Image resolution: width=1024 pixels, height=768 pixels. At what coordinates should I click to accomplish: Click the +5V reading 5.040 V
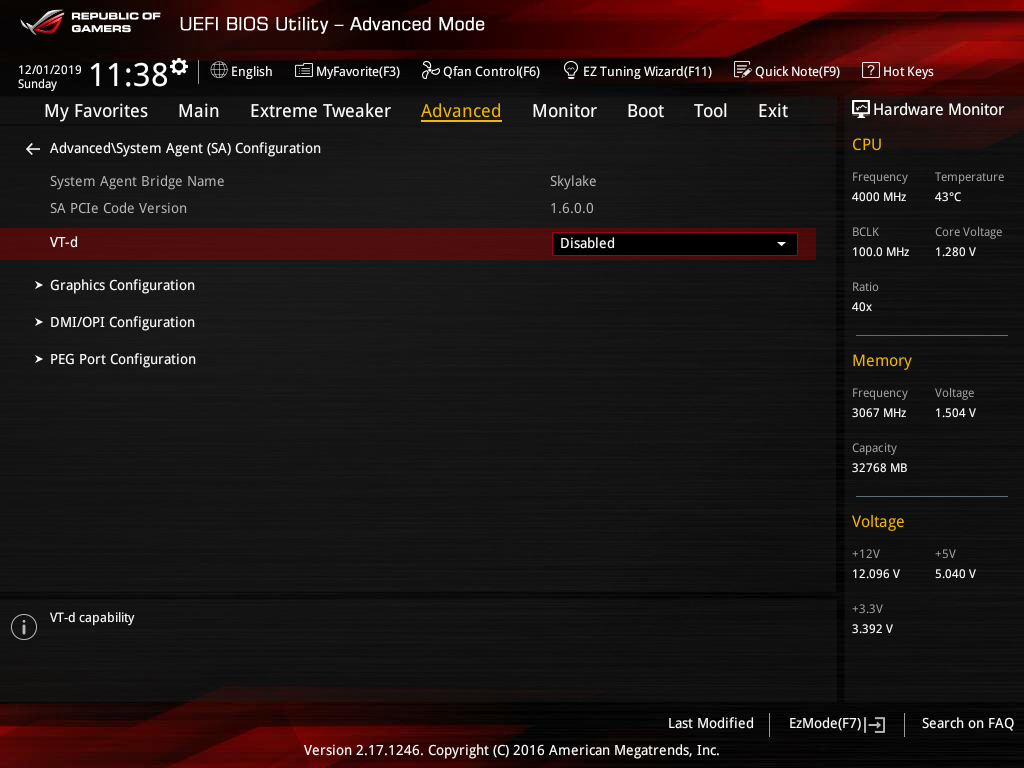tap(955, 574)
